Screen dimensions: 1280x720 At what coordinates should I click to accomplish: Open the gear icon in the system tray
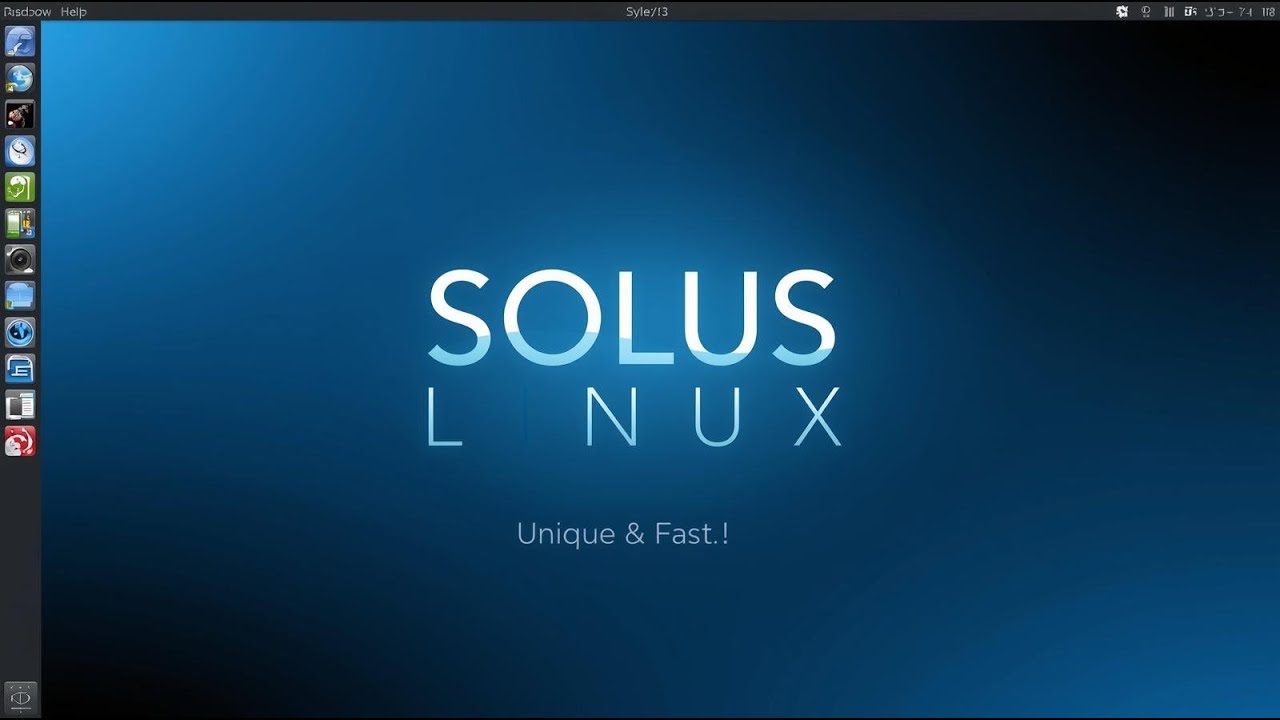pyautogui.click(x=1122, y=12)
